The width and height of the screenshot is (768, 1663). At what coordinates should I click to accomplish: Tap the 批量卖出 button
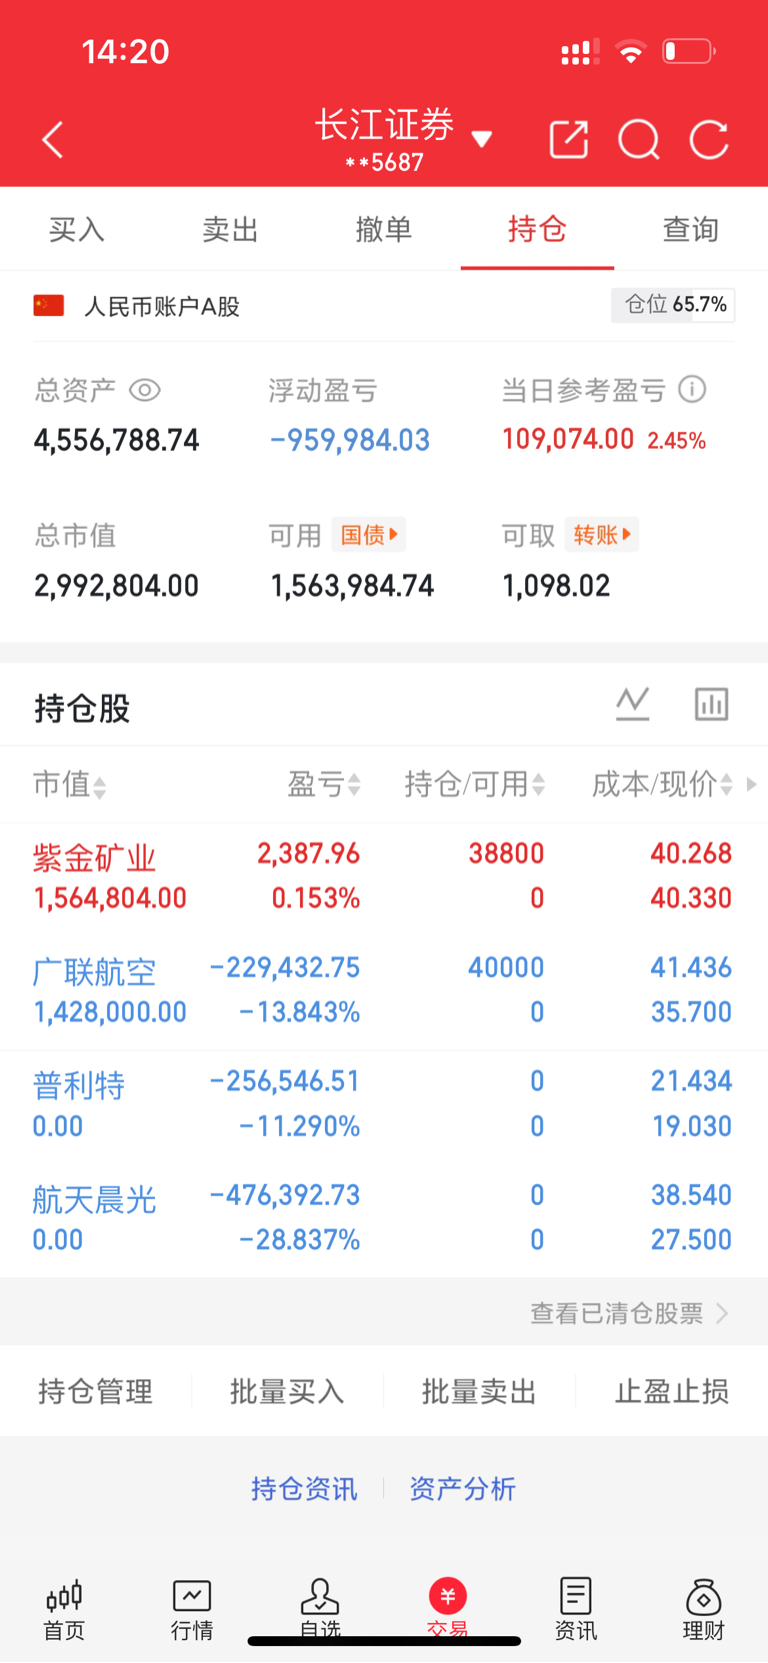(x=479, y=1391)
